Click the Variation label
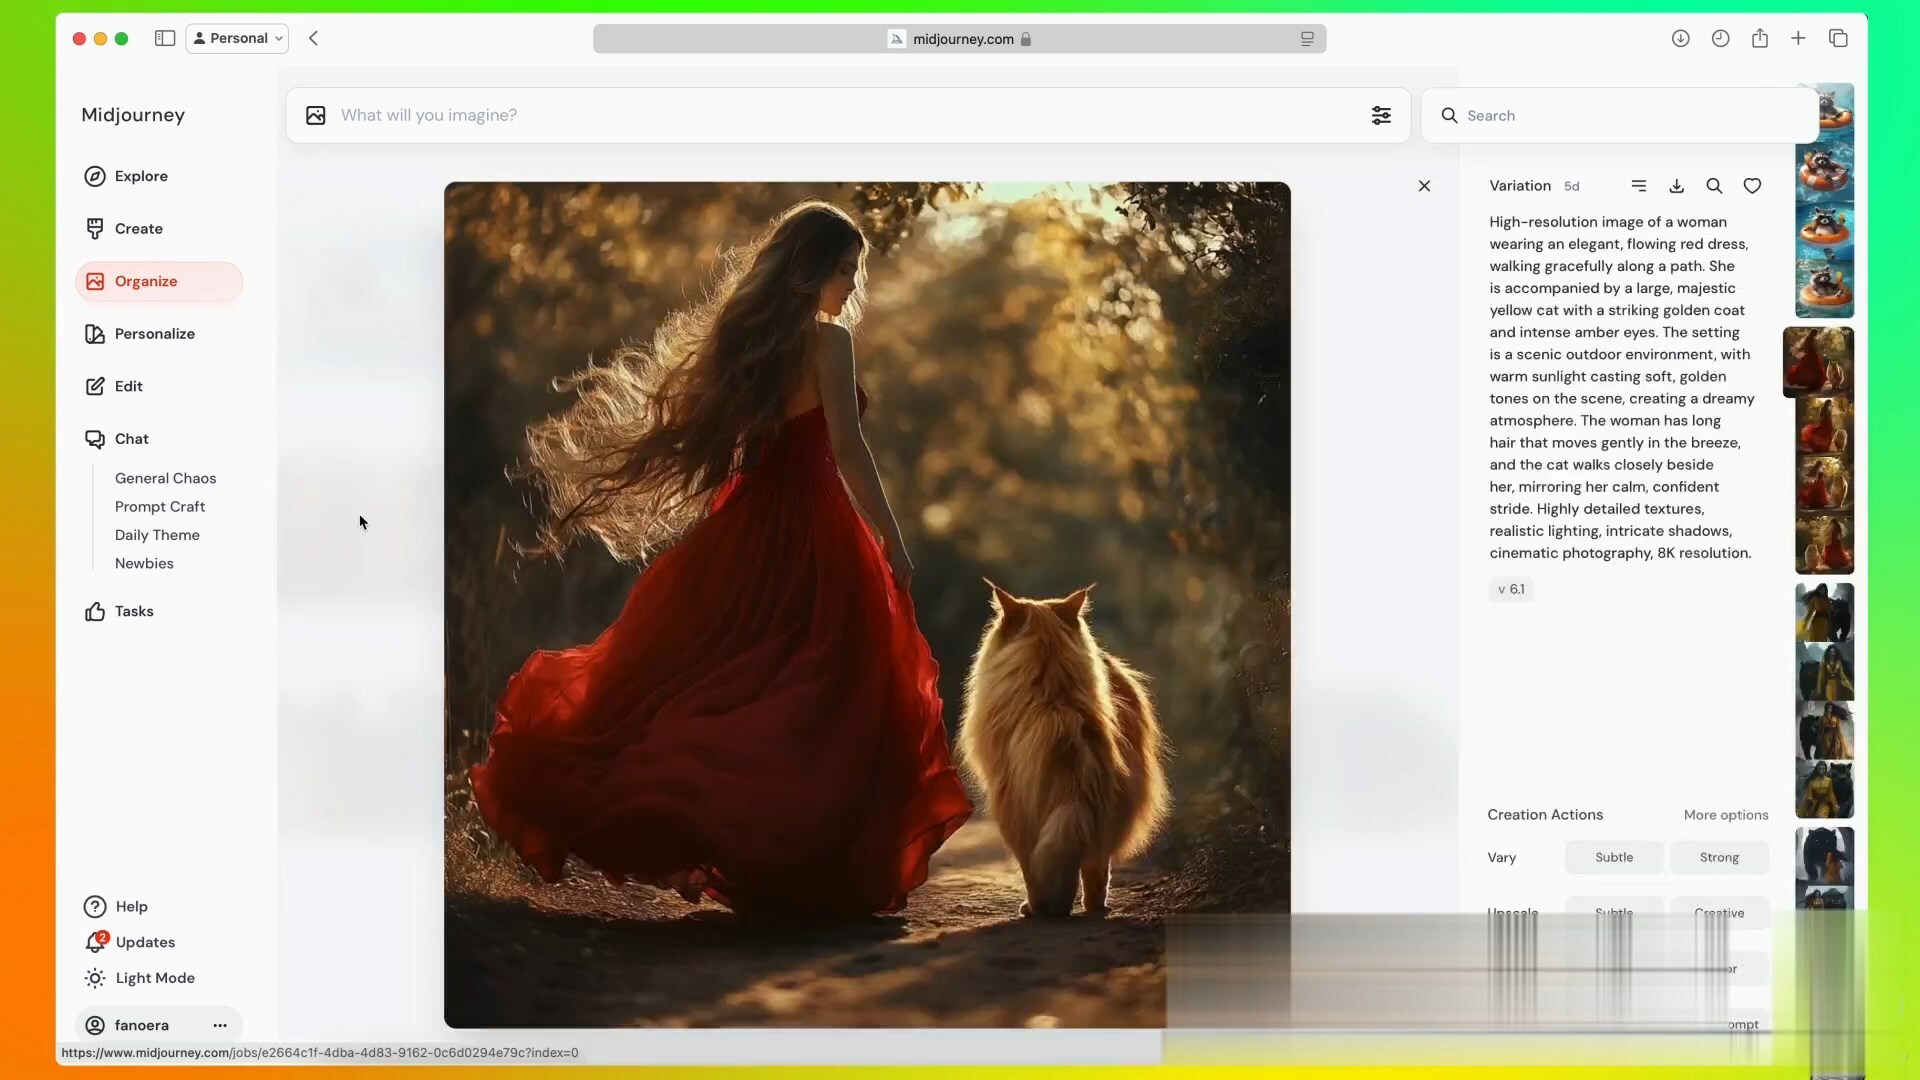The image size is (1920, 1080). pos(1520,186)
